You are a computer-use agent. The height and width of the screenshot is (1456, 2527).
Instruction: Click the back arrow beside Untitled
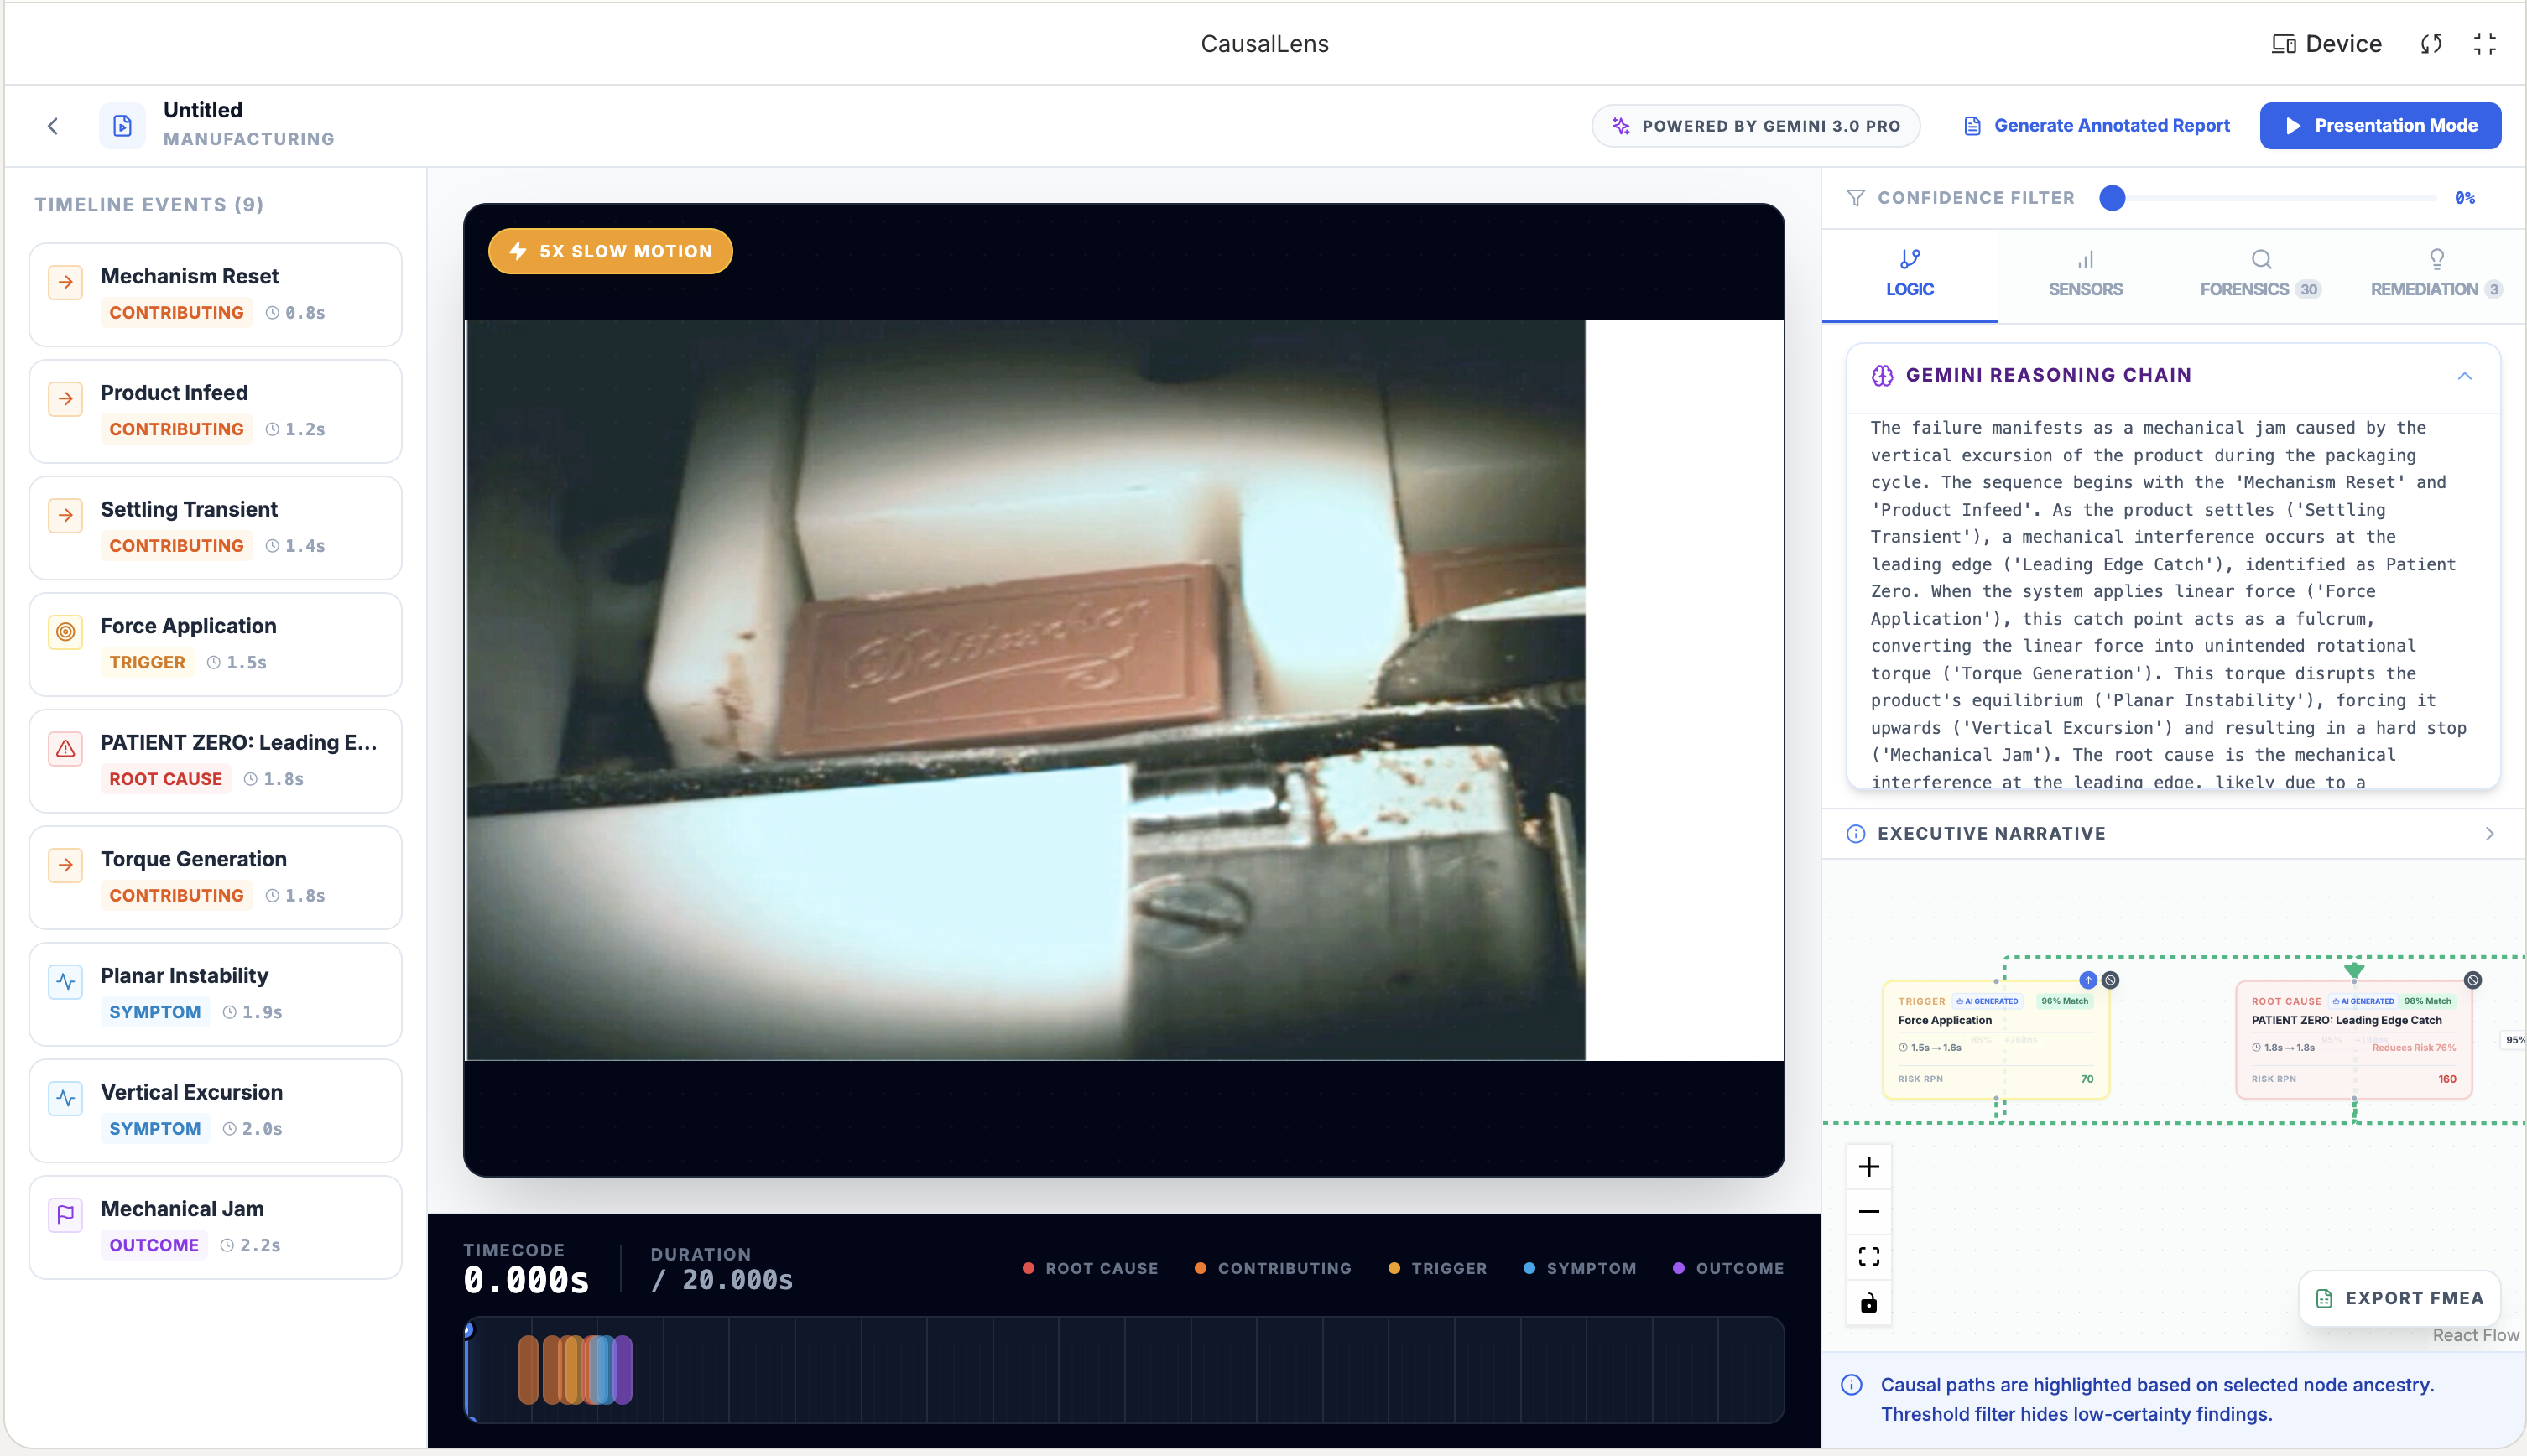pyautogui.click(x=53, y=126)
